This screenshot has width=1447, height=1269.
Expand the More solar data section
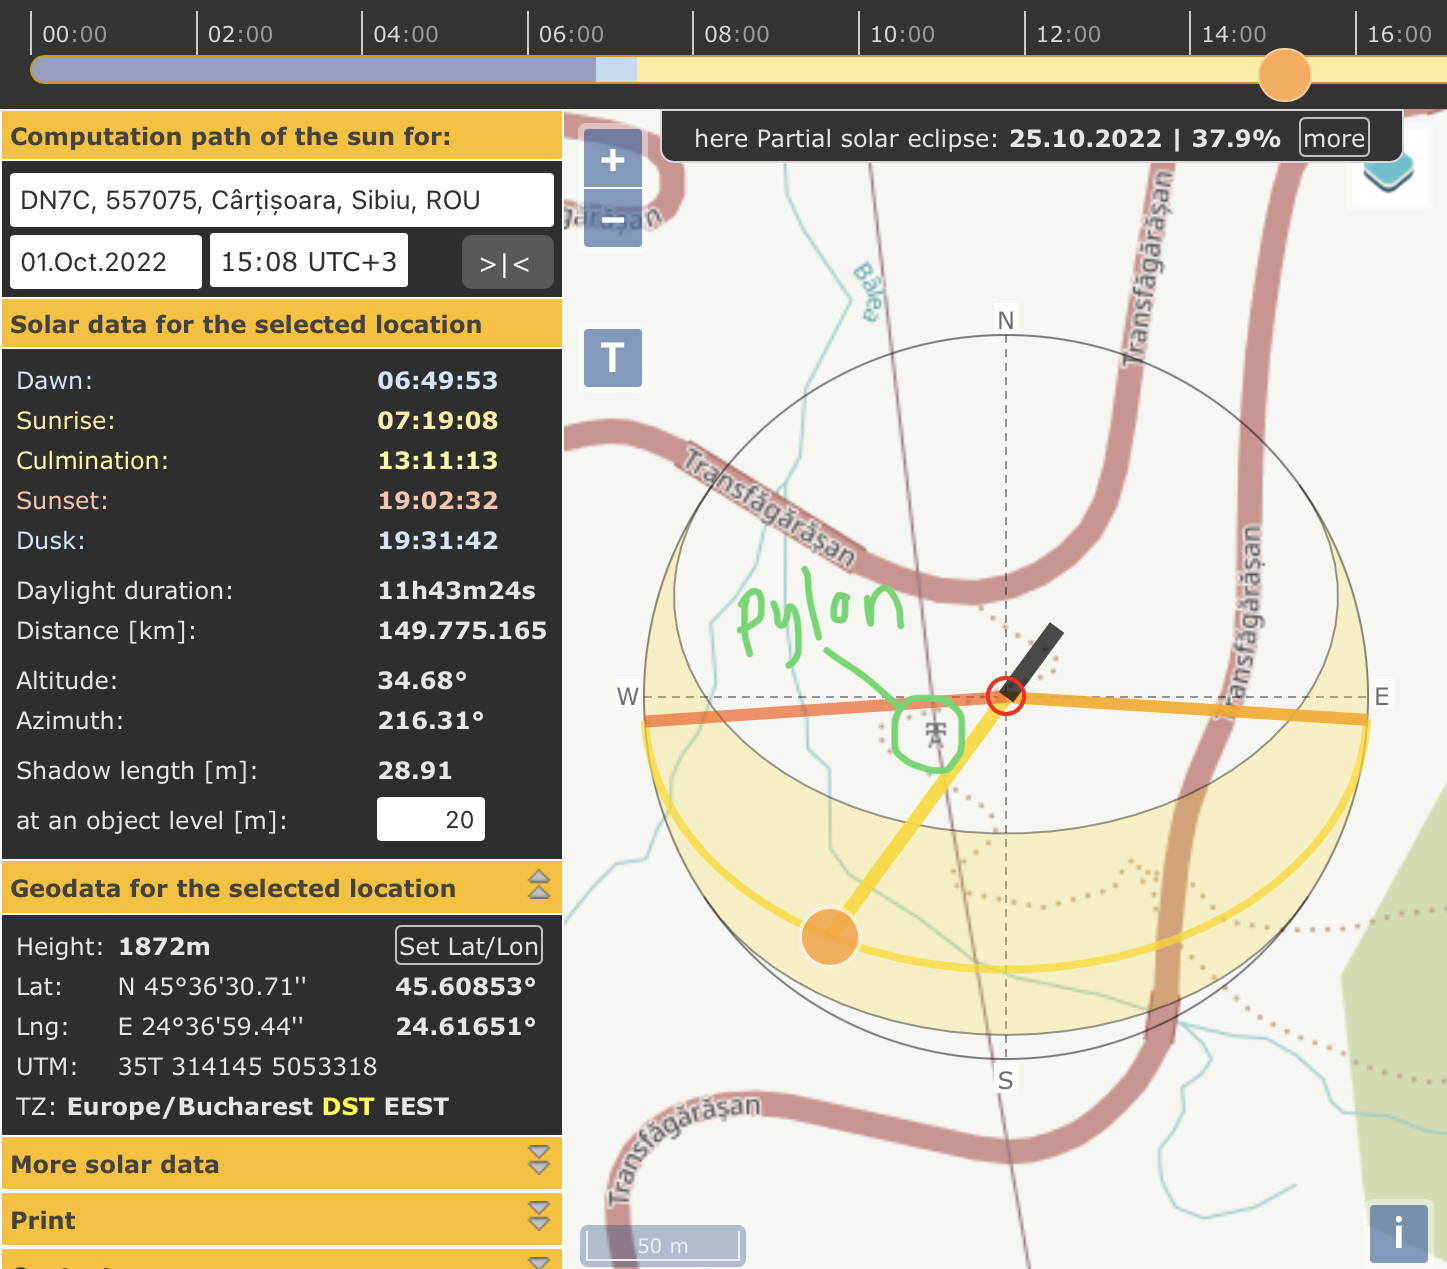pos(538,1162)
